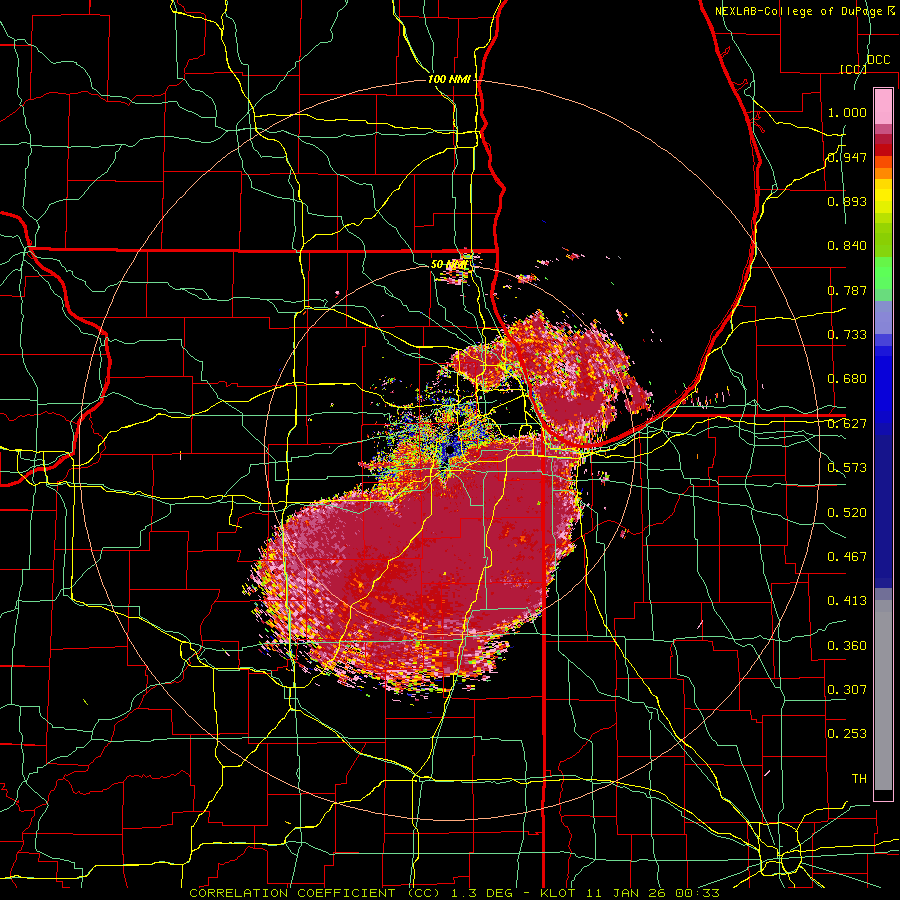Click the [CC] label above the color bar
Screen dimensions: 900x900
coord(853,69)
